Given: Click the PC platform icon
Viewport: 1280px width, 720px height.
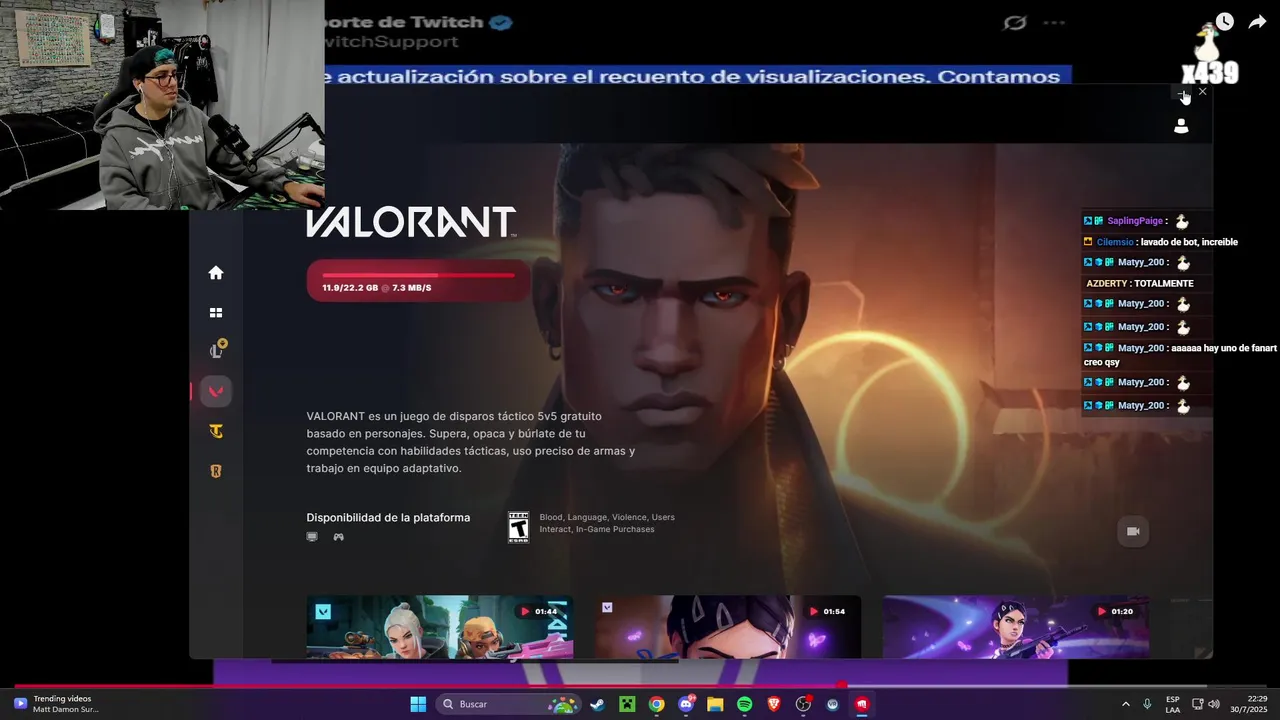Looking at the screenshot, I should [312, 537].
